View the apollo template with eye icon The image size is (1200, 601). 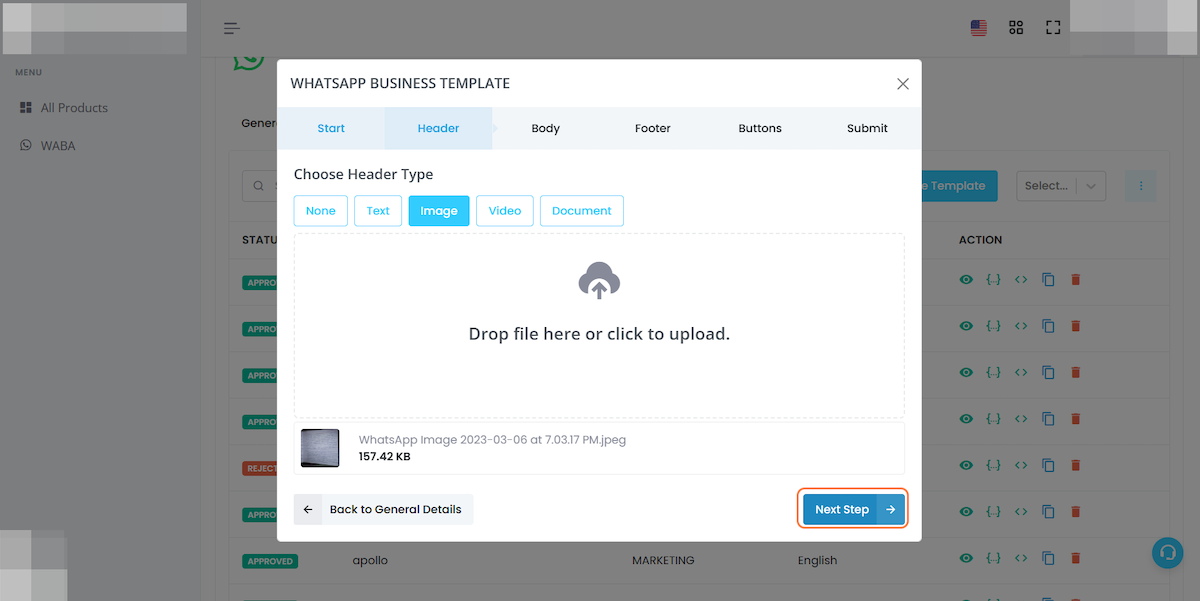[966, 558]
